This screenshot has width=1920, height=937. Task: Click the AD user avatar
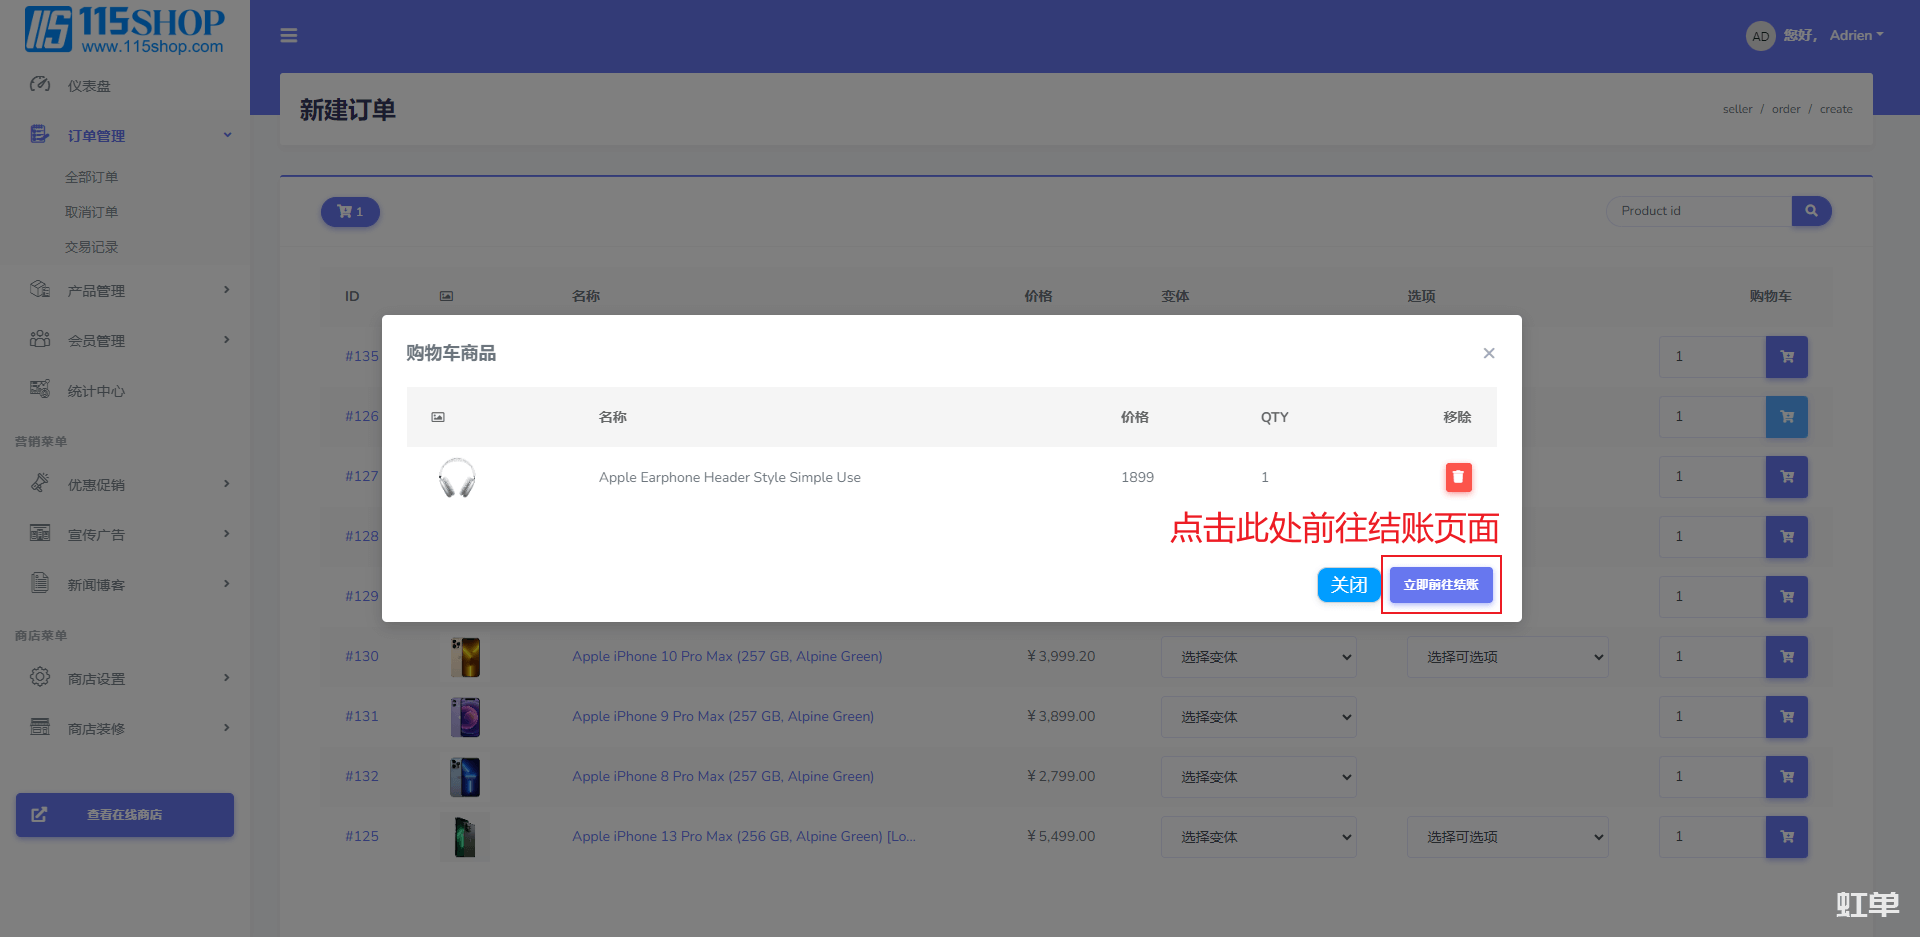[1760, 36]
